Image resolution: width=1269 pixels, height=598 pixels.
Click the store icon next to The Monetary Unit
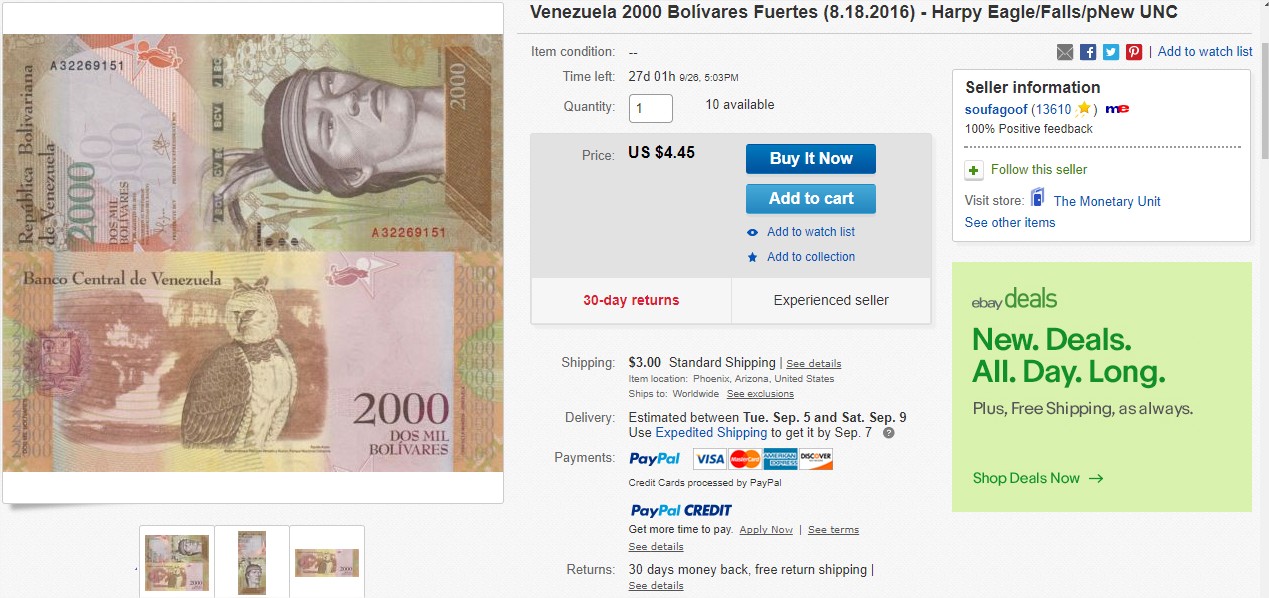pyautogui.click(x=1037, y=198)
